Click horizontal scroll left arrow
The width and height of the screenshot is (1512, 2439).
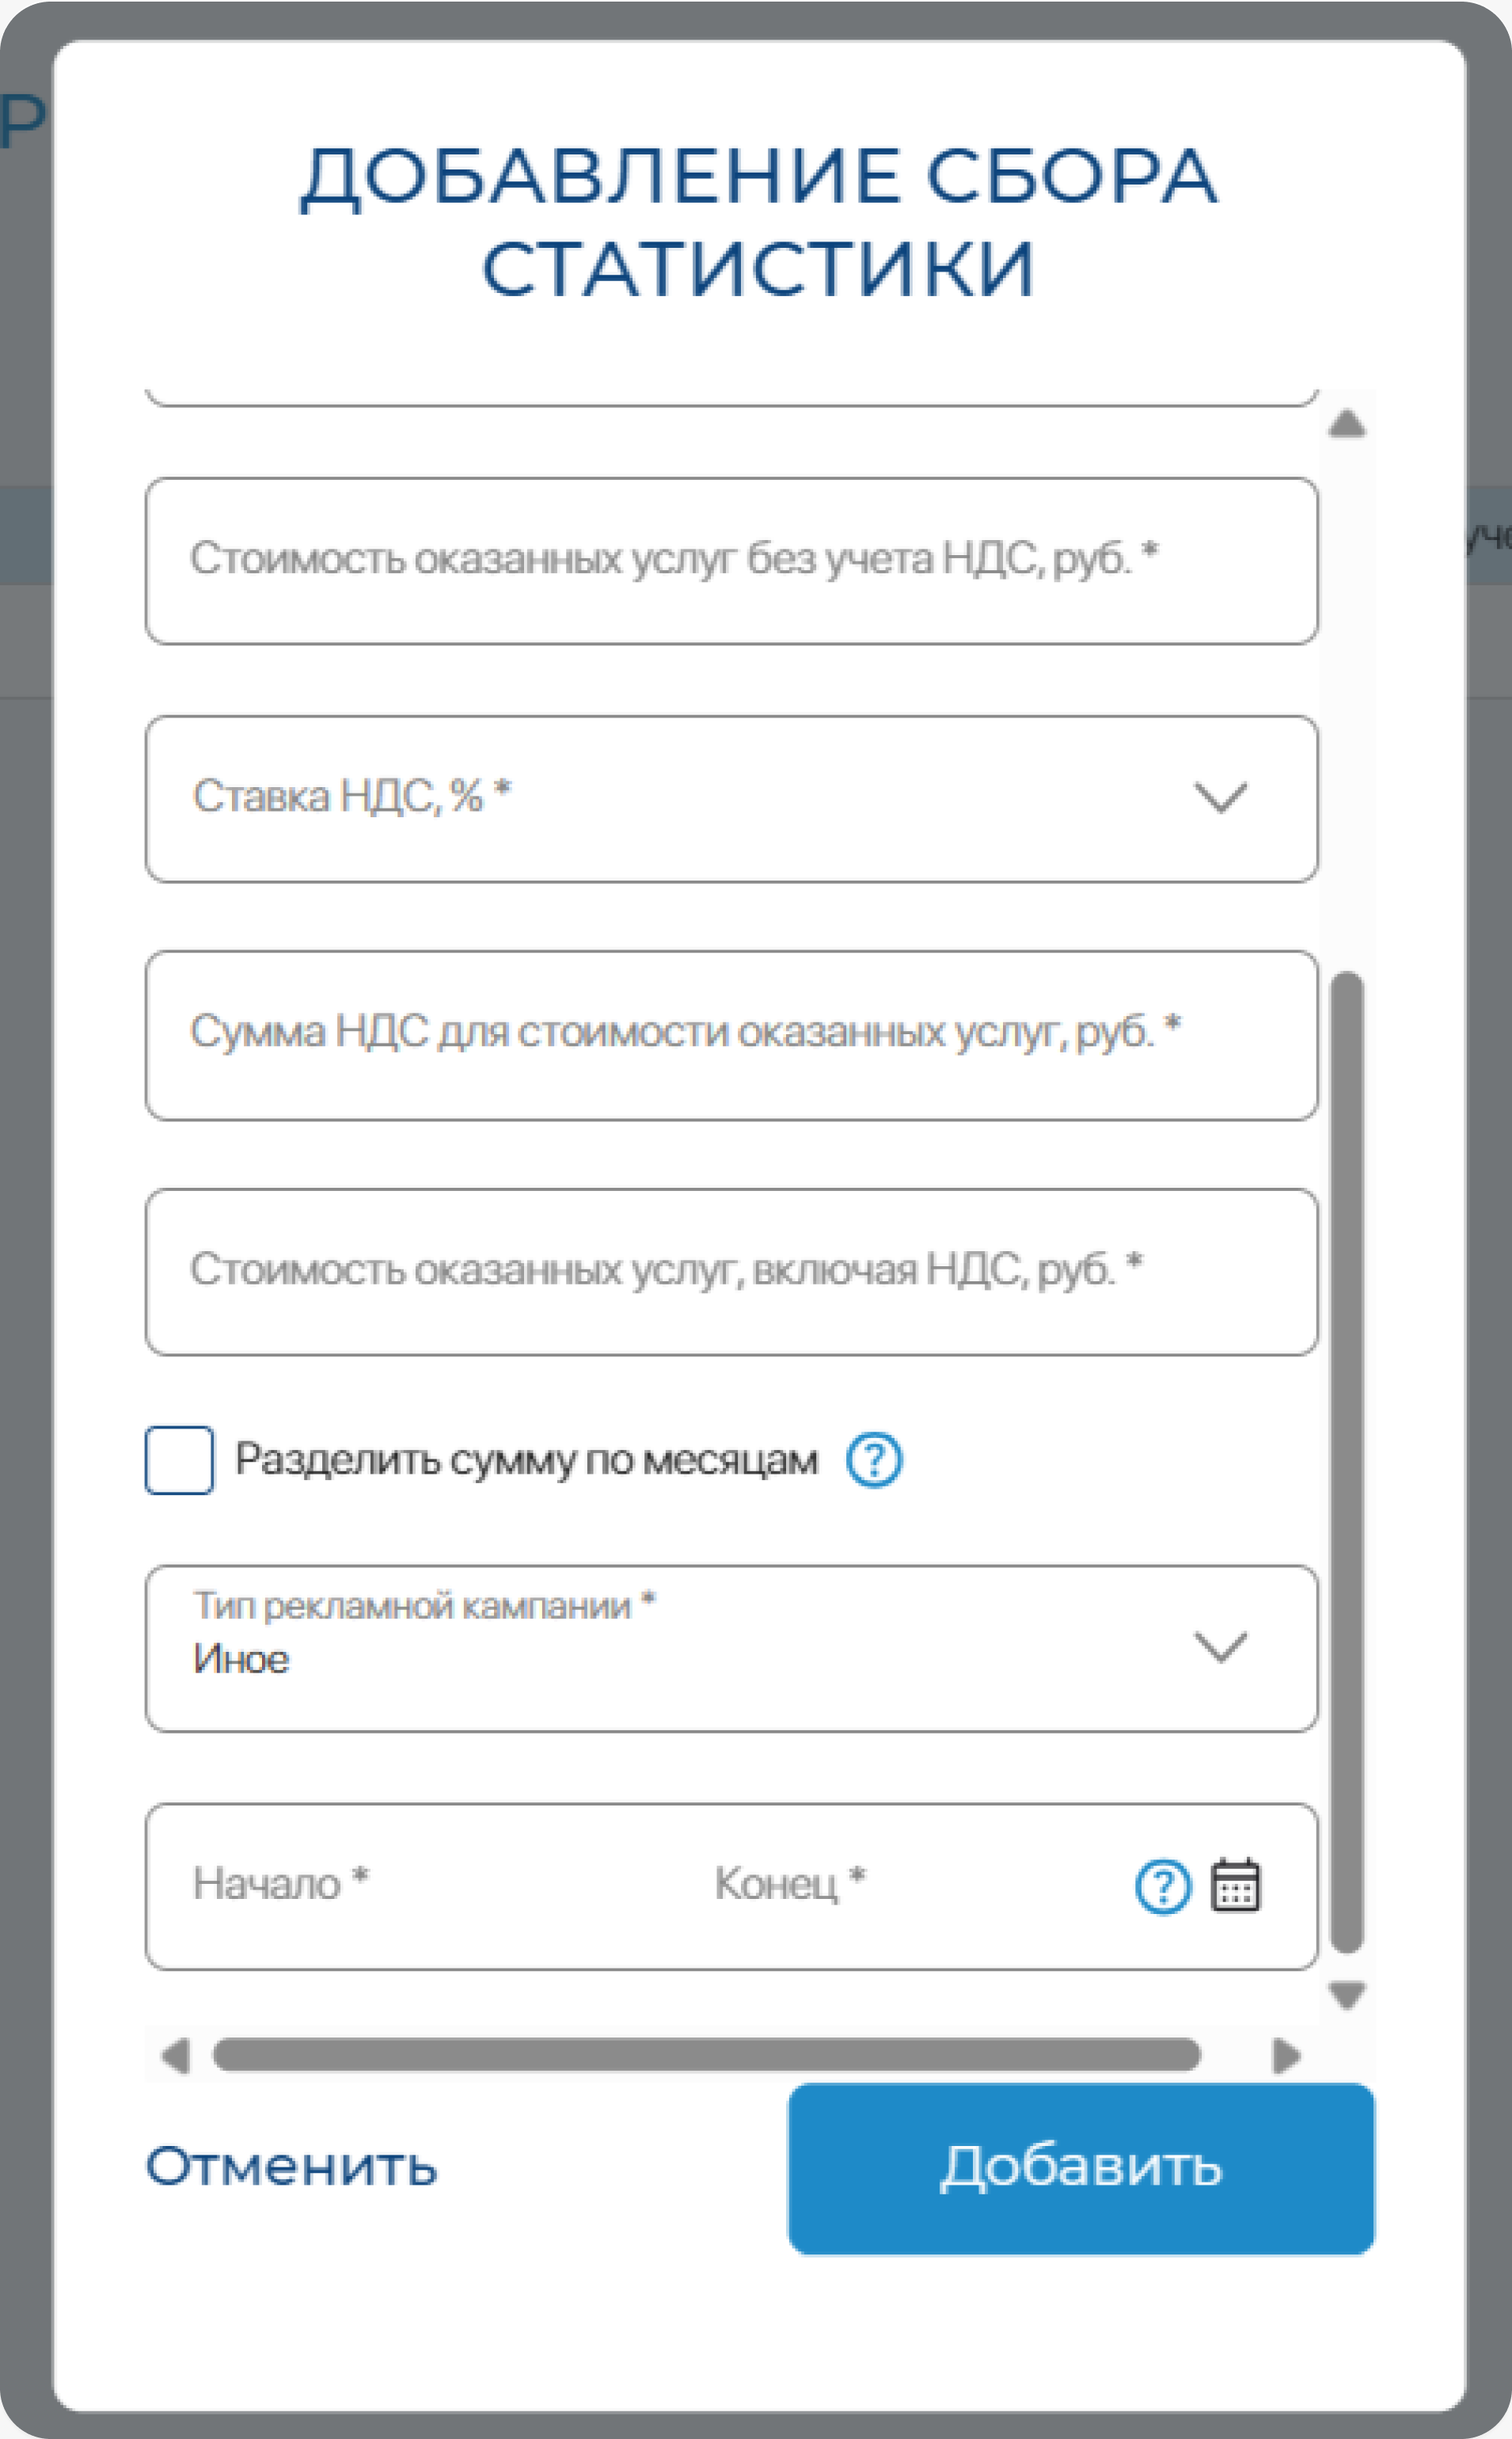pyautogui.click(x=176, y=2056)
